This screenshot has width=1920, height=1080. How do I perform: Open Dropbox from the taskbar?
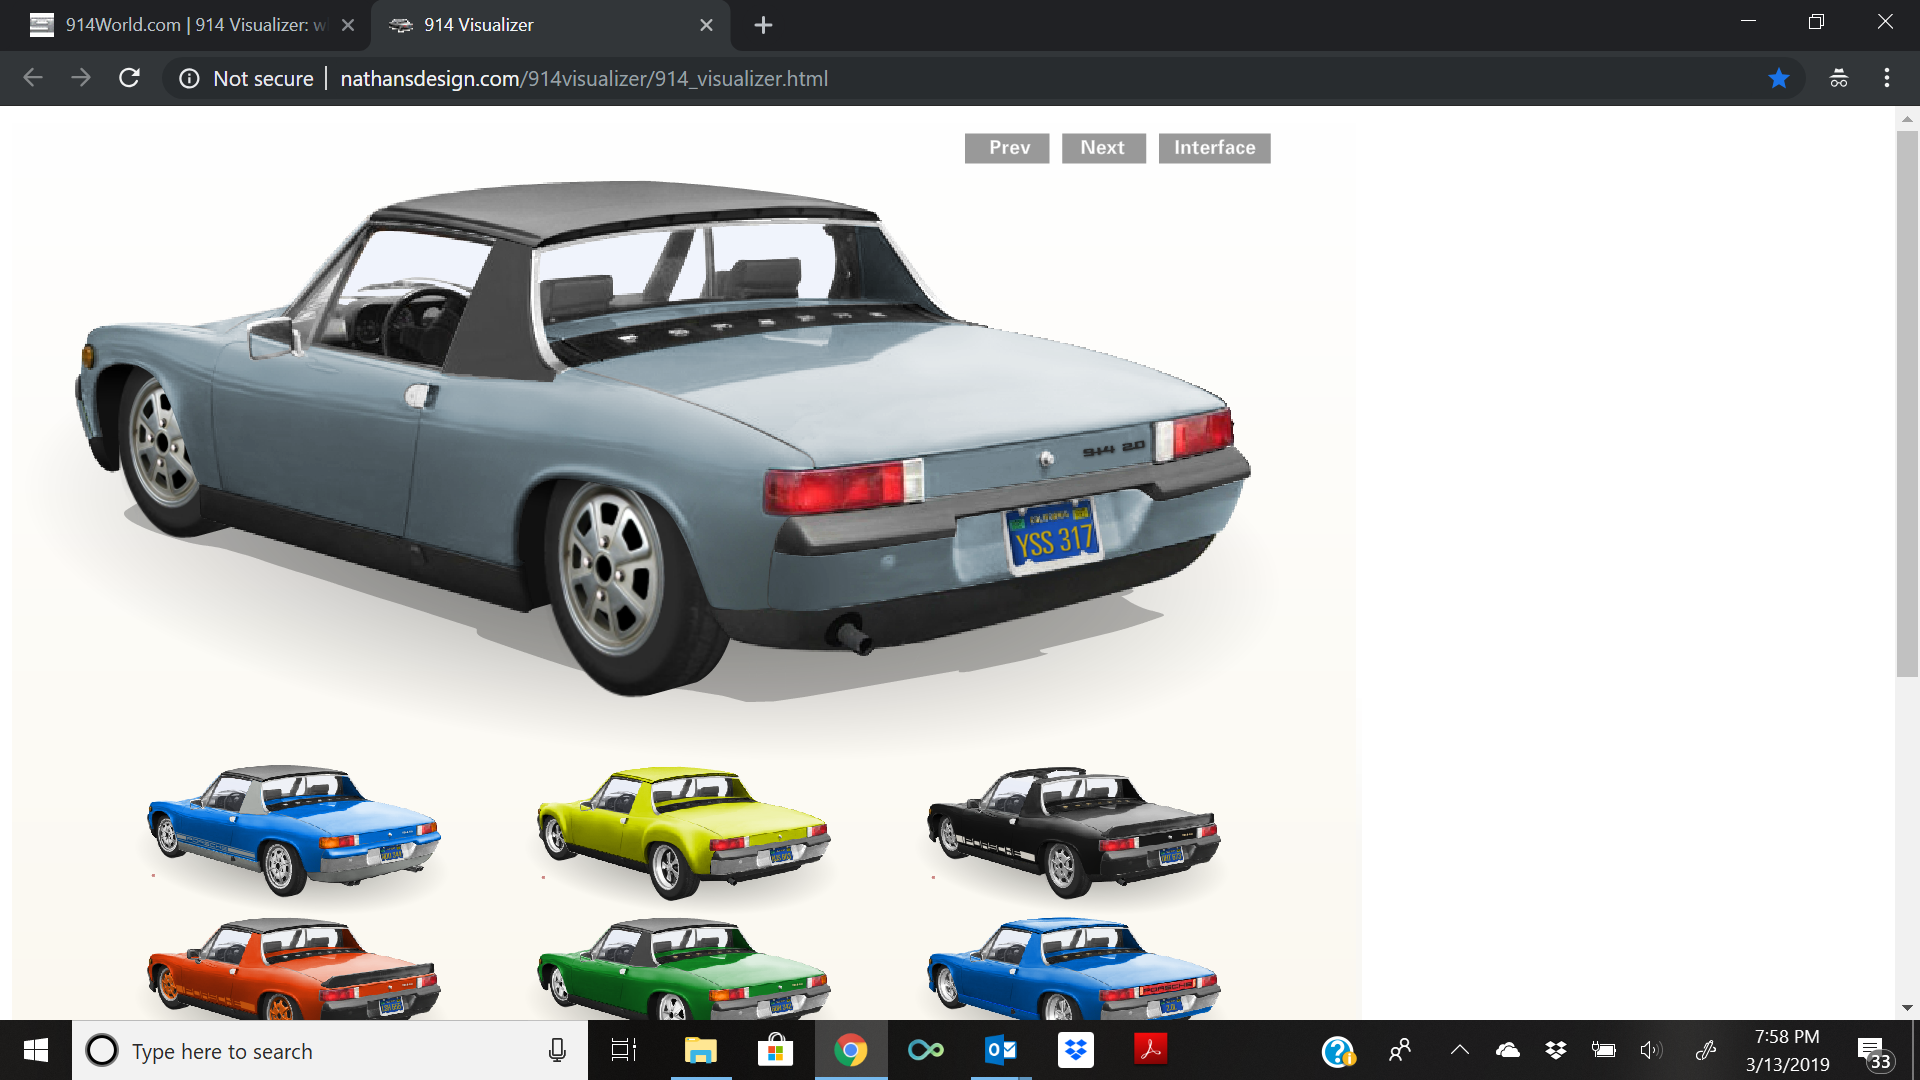[1076, 1050]
